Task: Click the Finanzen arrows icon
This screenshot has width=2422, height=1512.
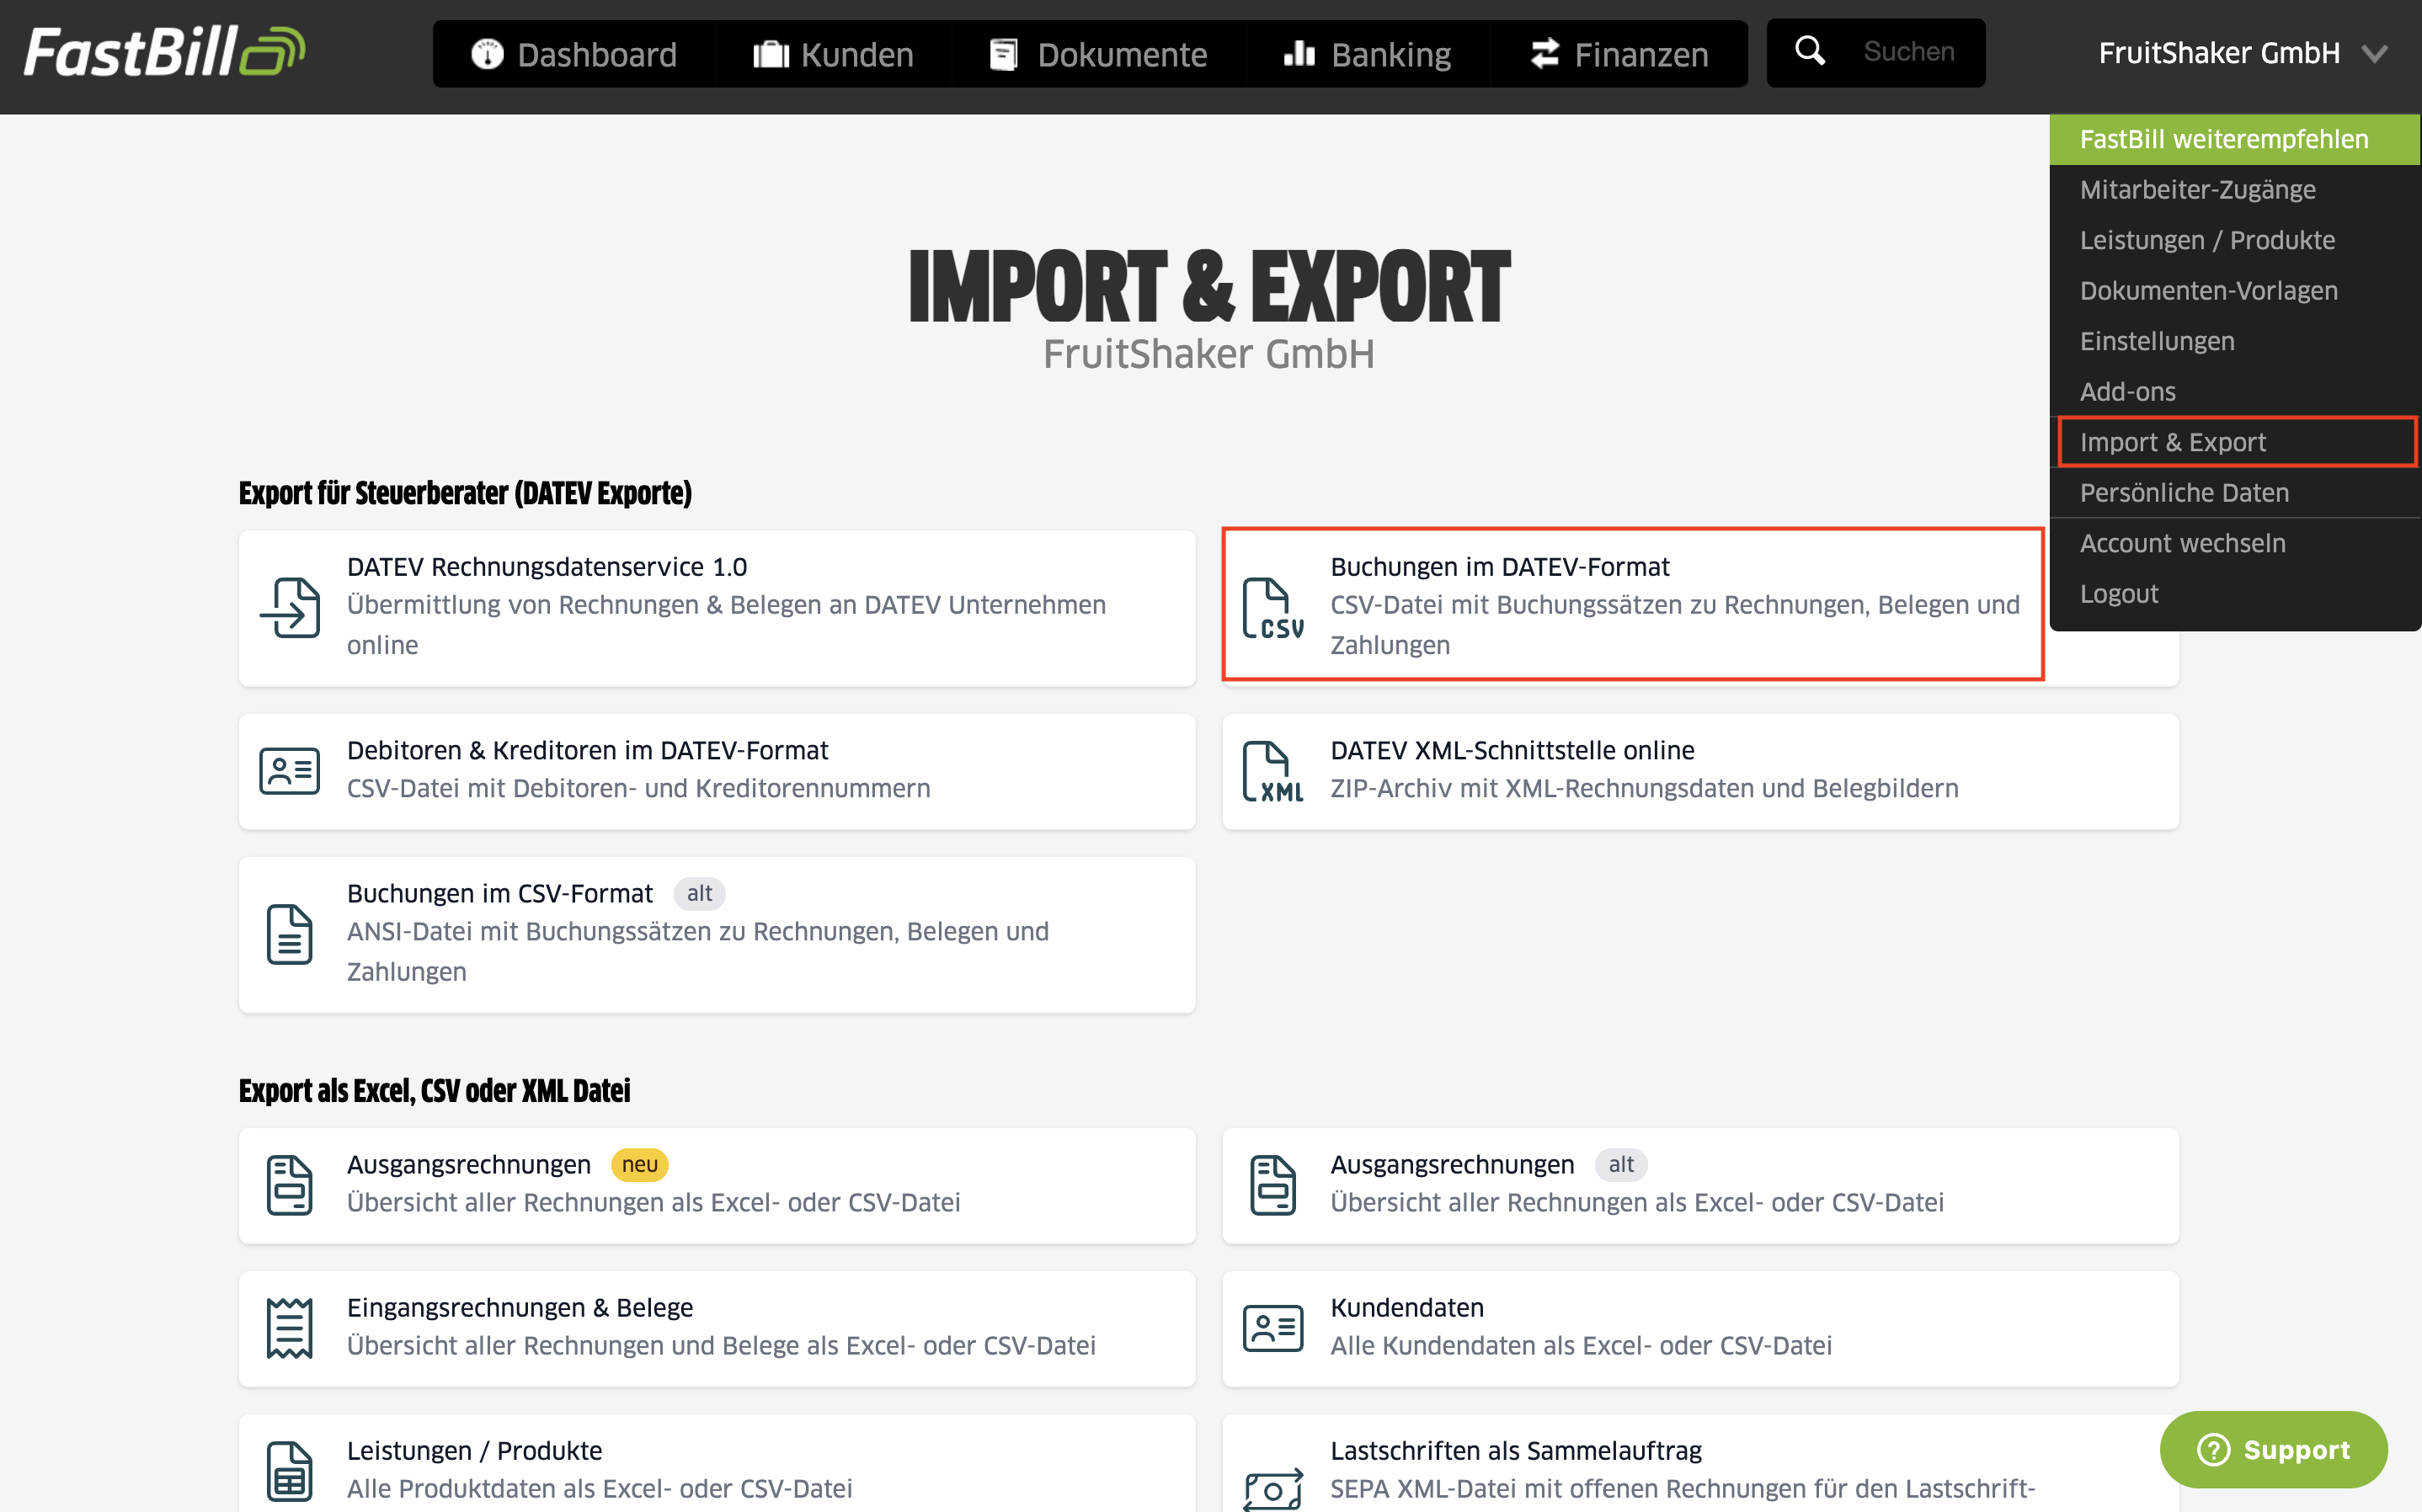Action: coord(1545,54)
